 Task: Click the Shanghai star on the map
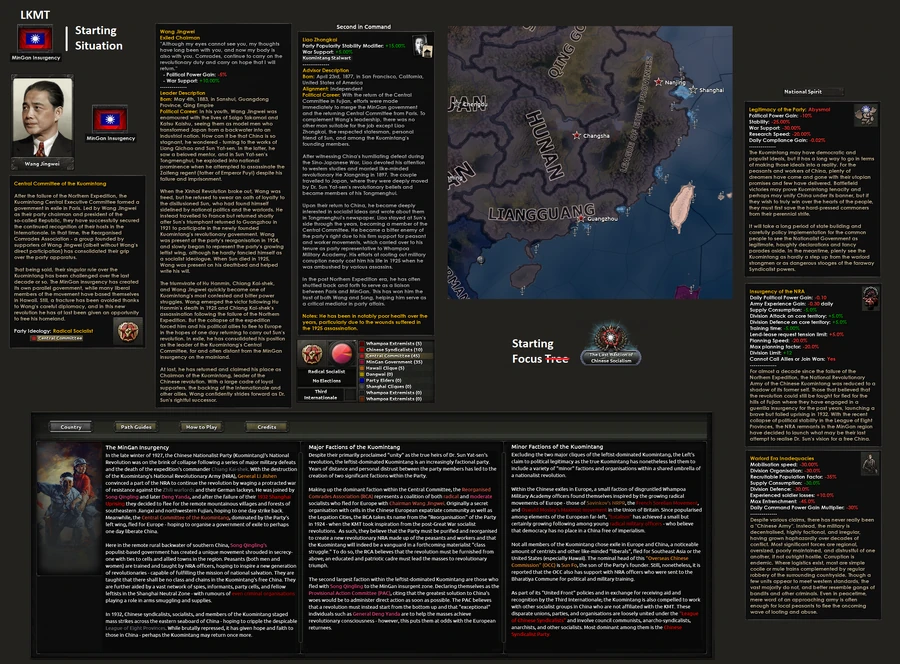(693, 91)
